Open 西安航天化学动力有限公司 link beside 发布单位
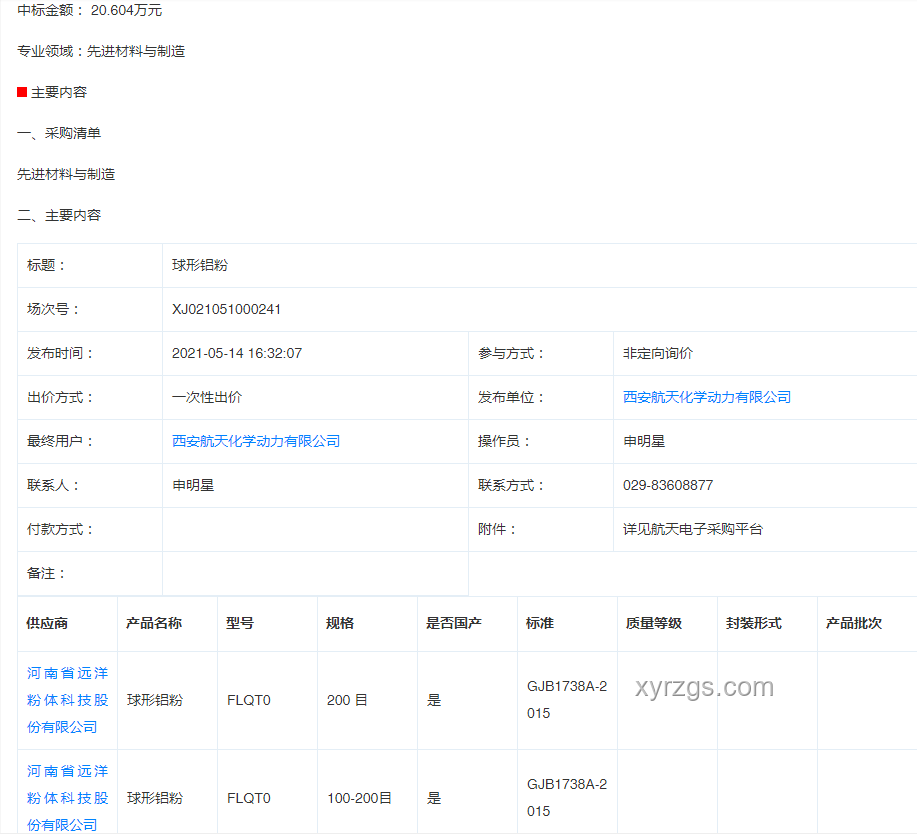Viewport: 917px width, 836px height. pyautogui.click(x=706, y=397)
